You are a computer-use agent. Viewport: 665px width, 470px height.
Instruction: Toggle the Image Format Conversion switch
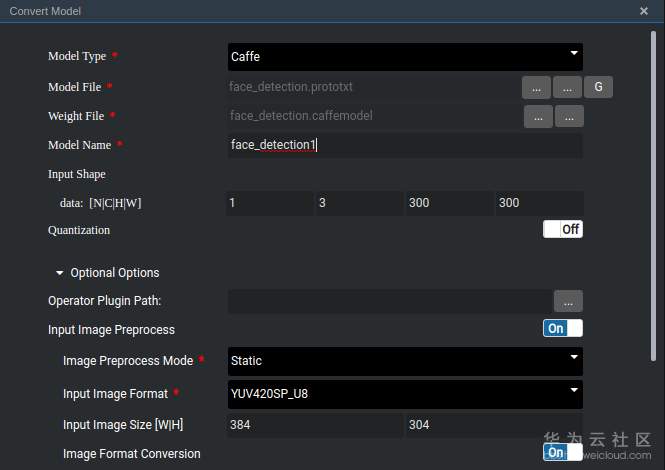click(x=563, y=452)
